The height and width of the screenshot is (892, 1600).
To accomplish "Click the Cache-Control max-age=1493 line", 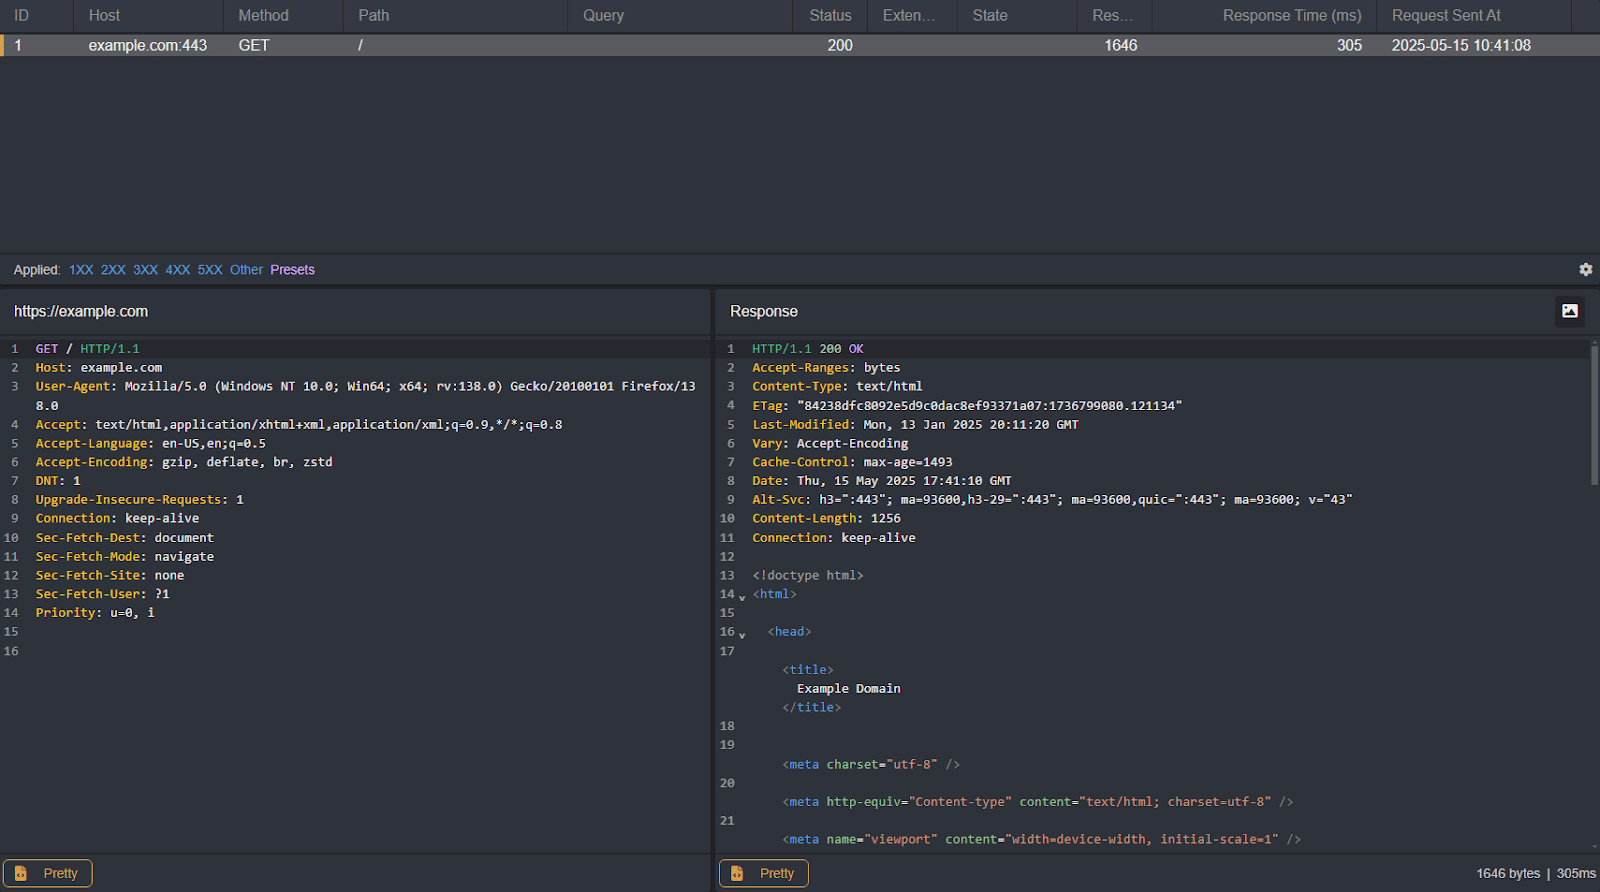I will 852,462.
